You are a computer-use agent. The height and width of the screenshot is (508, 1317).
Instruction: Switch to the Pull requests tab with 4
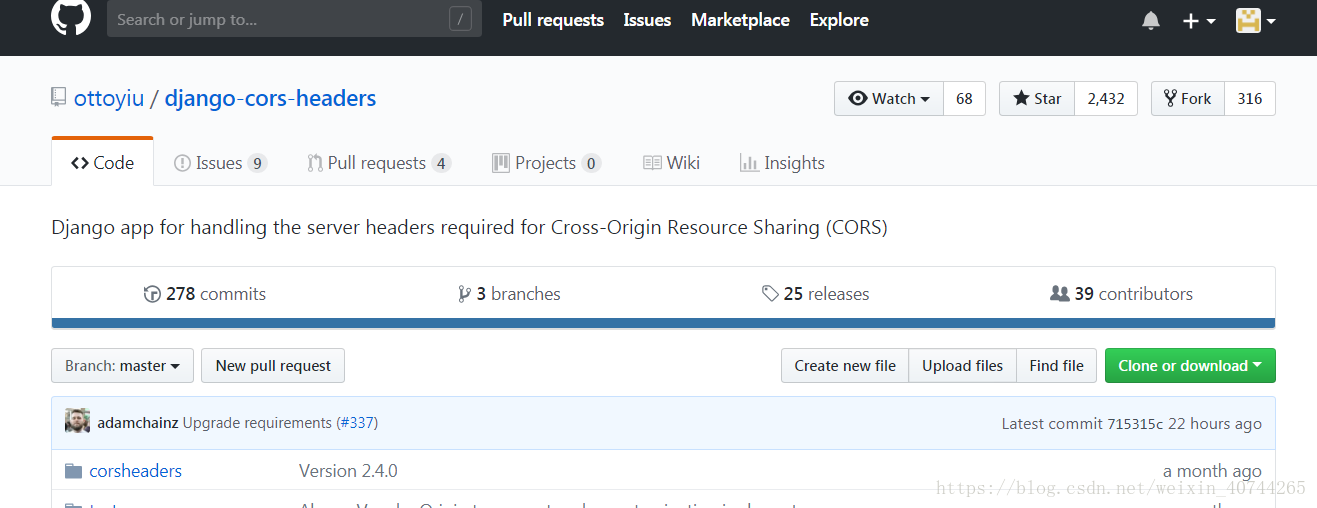tap(379, 163)
